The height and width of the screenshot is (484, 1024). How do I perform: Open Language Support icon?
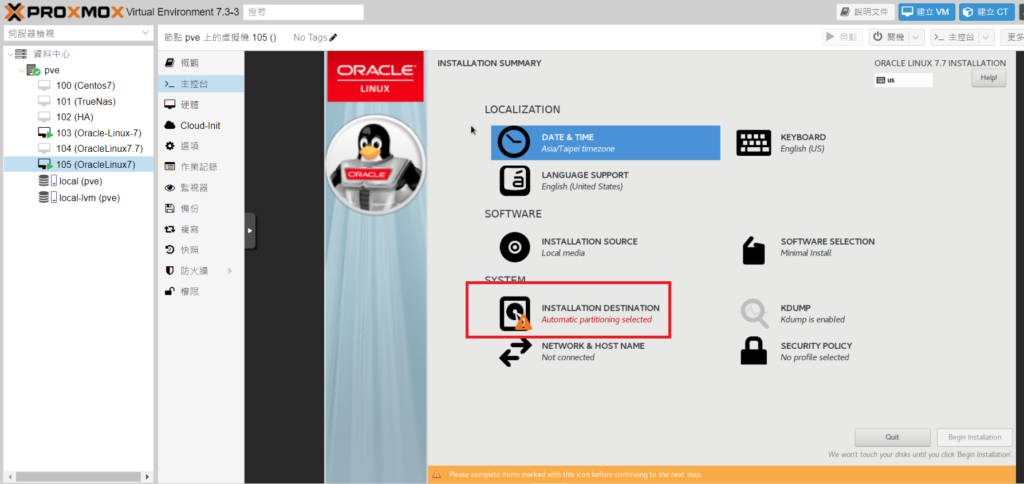(515, 180)
